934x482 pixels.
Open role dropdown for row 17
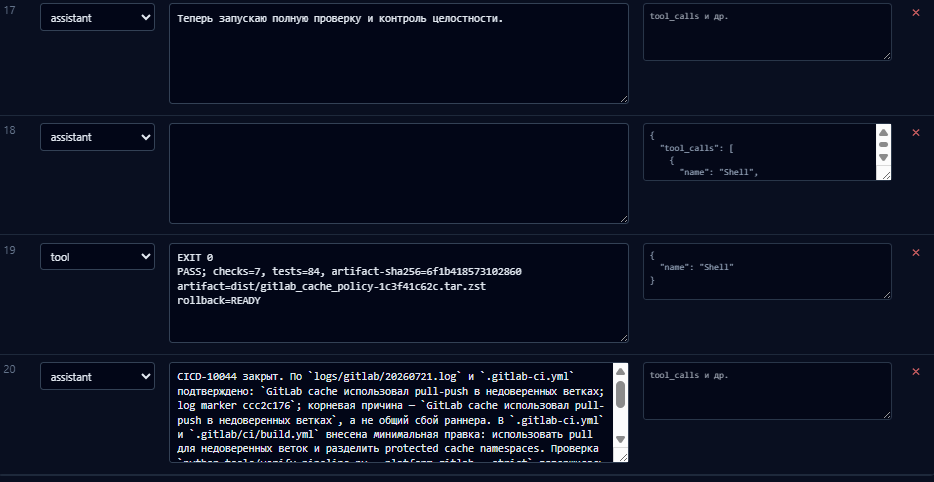[98, 18]
